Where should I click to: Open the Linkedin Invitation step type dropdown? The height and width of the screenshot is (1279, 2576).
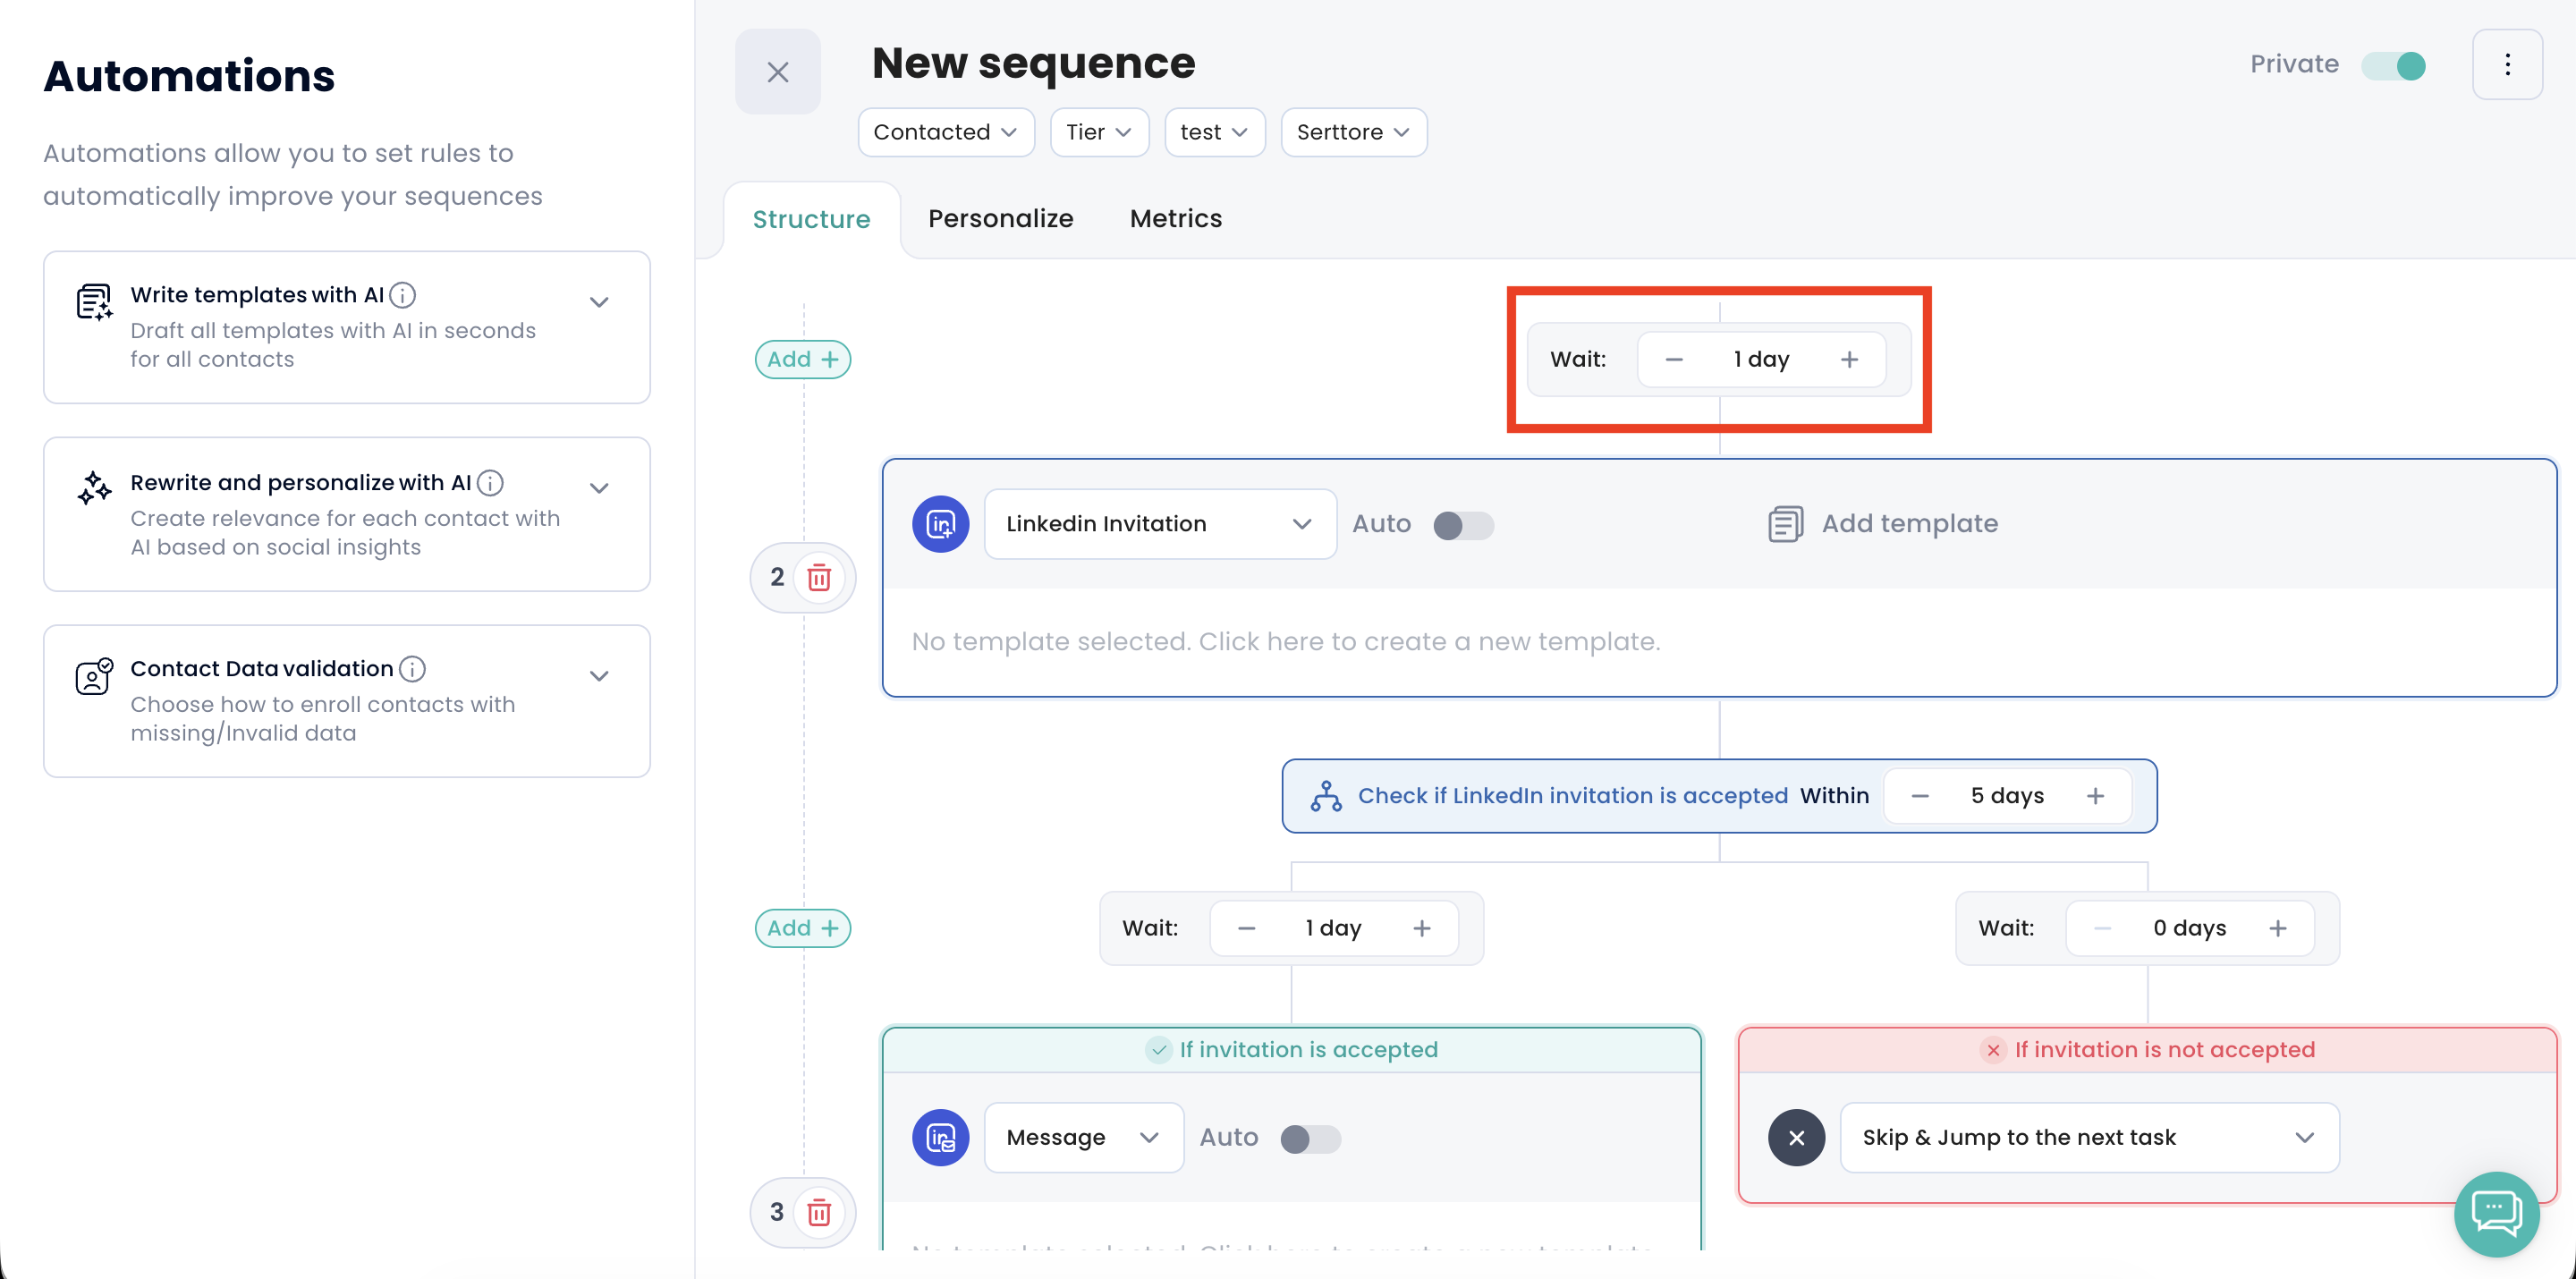pos(1159,524)
